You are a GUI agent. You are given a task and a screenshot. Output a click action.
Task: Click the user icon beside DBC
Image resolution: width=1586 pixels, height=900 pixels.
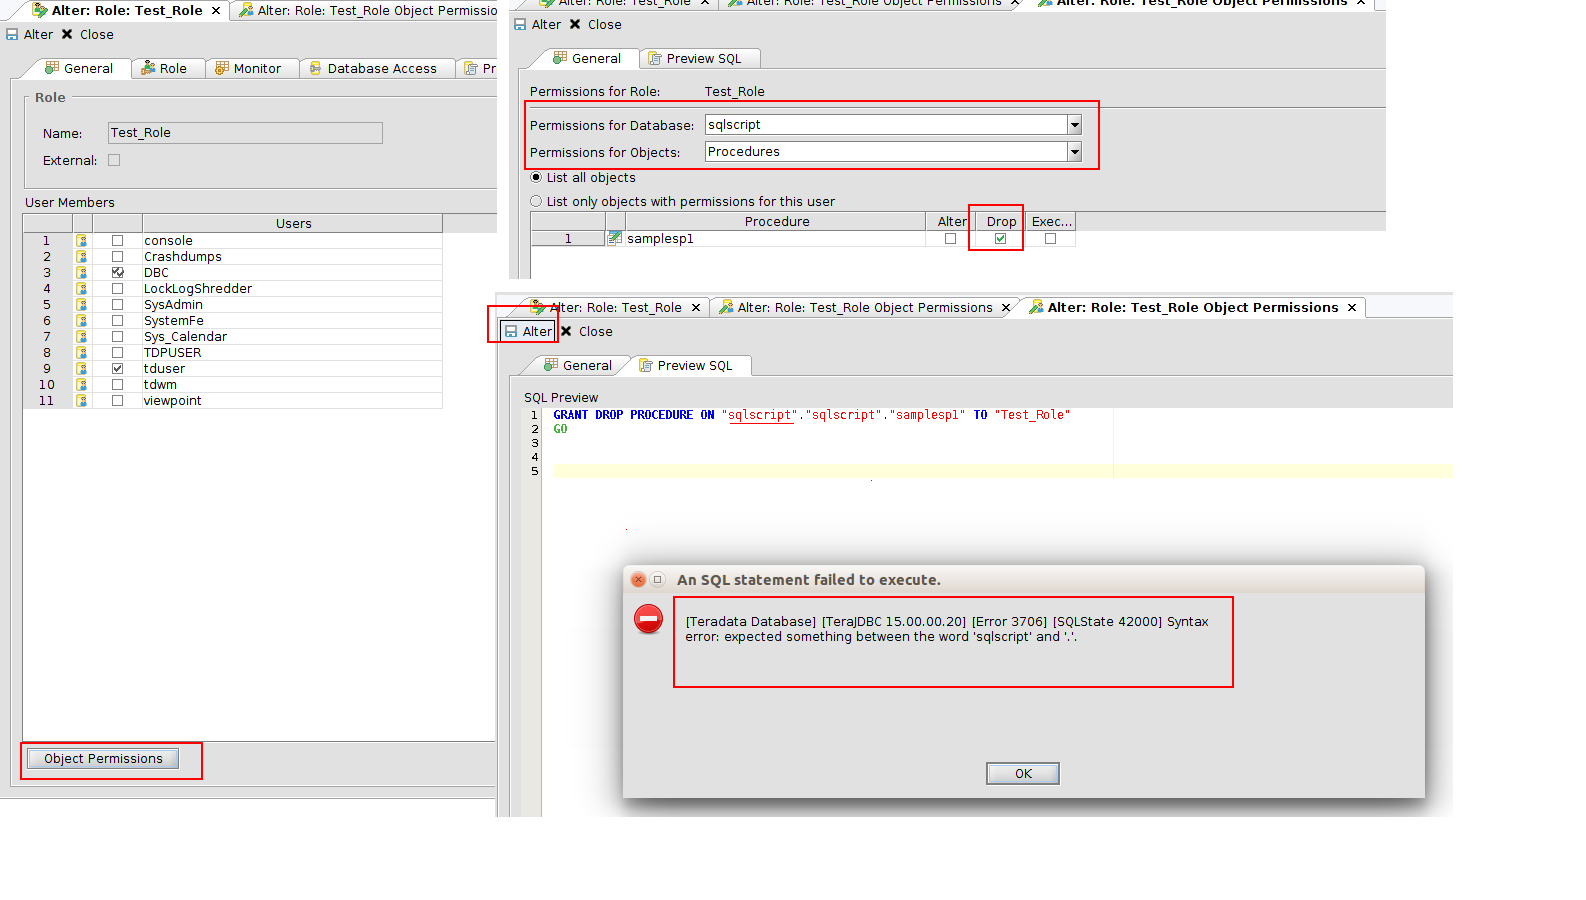click(82, 273)
